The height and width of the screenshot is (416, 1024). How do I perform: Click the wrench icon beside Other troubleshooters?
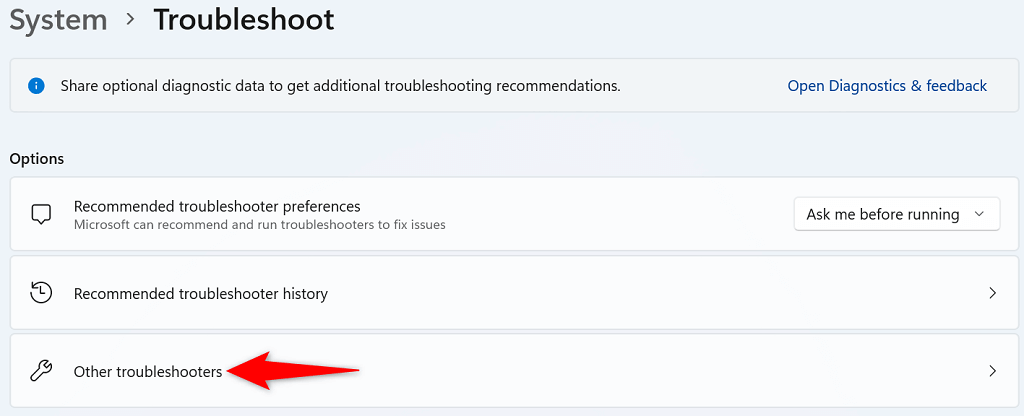[41, 371]
